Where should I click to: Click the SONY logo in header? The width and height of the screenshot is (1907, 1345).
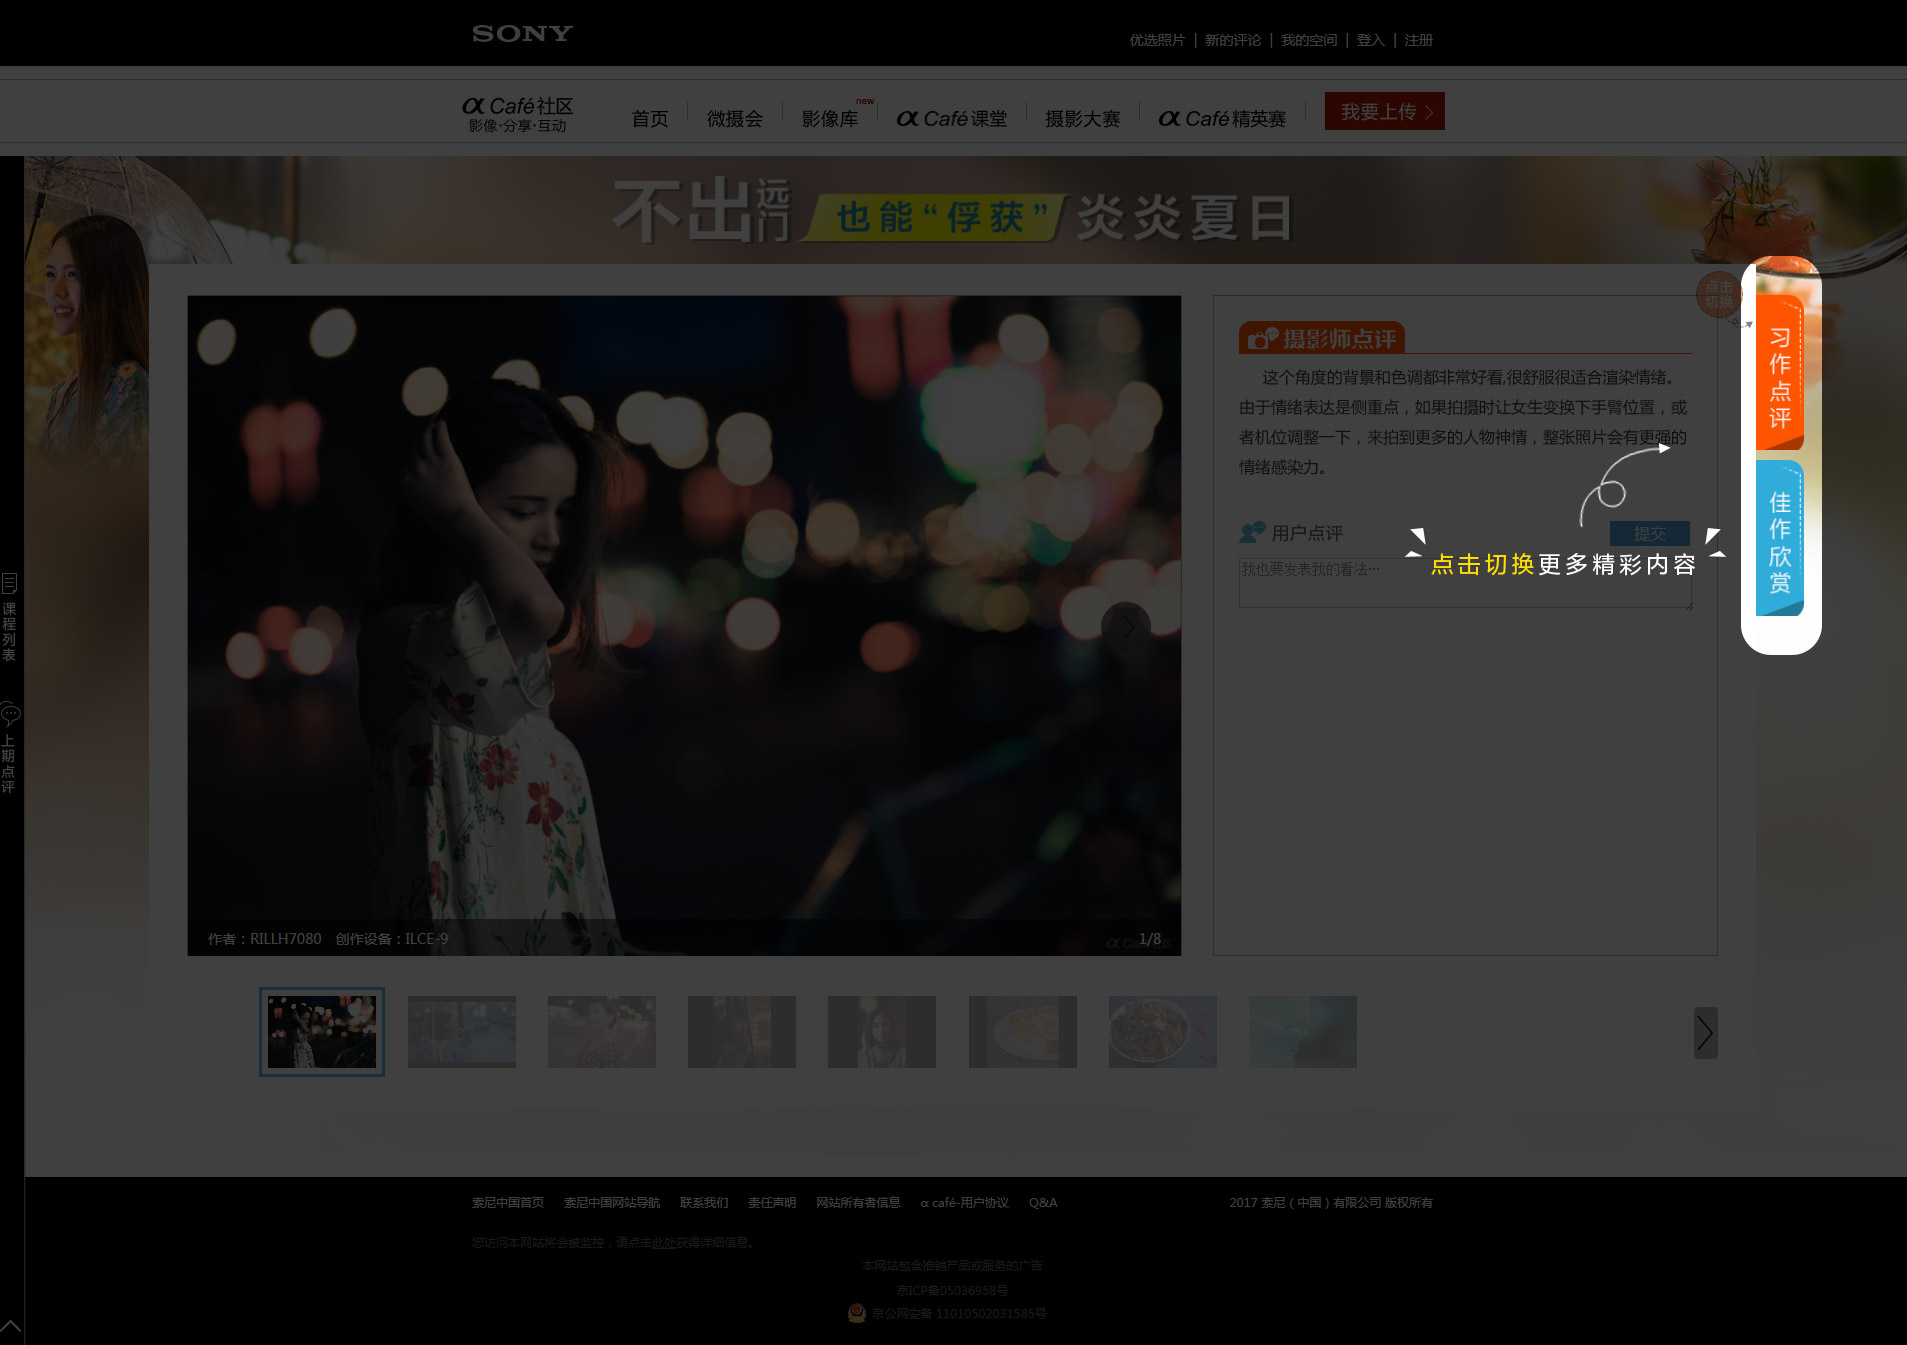pyautogui.click(x=522, y=34)
